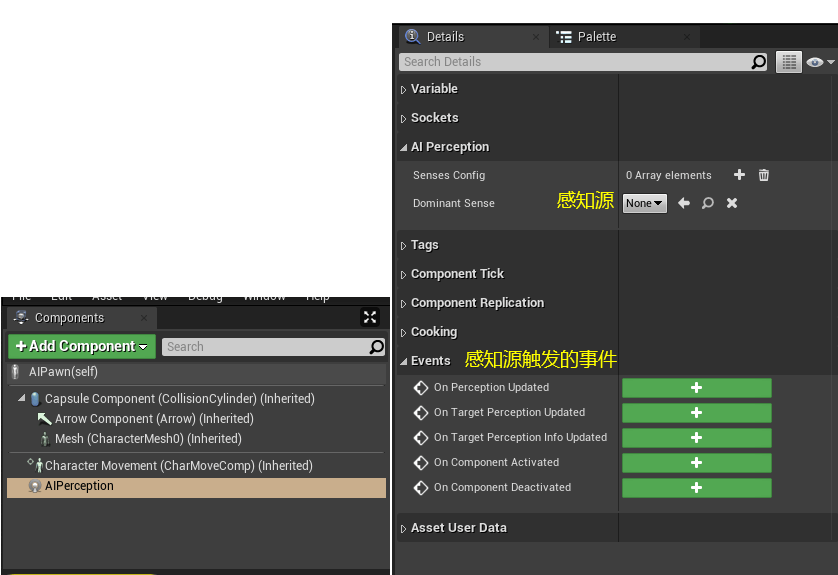
Task: Click the Components tab icon
Action: point(21,317)
